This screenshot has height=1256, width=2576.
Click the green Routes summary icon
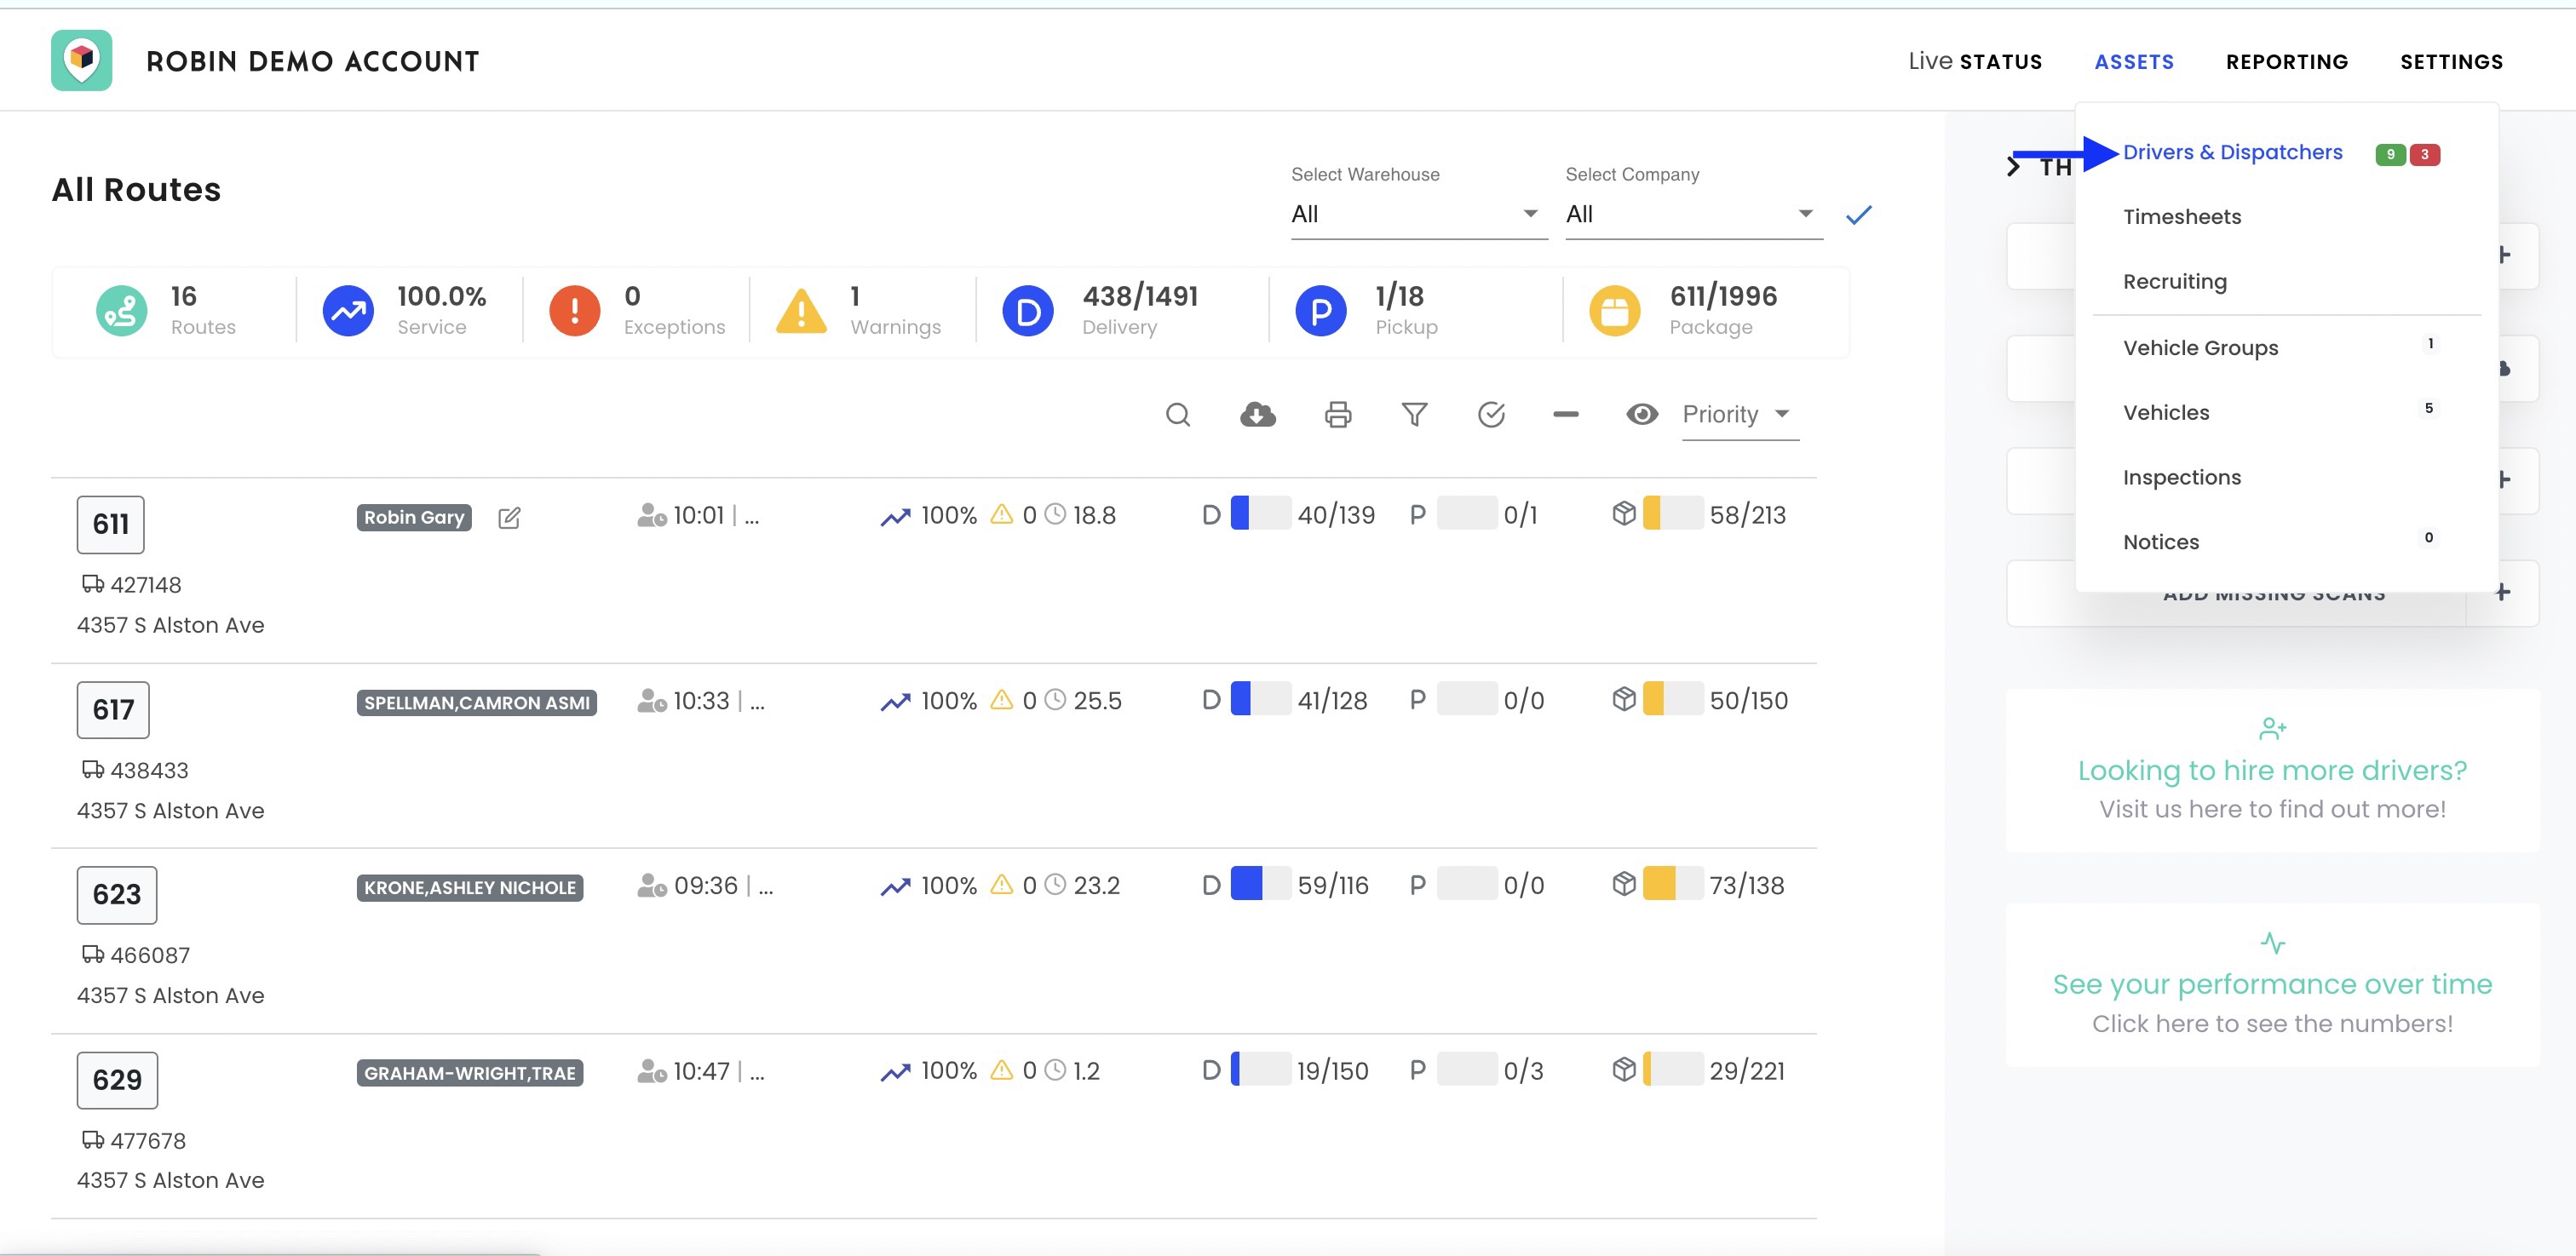[x=122, y=311]
